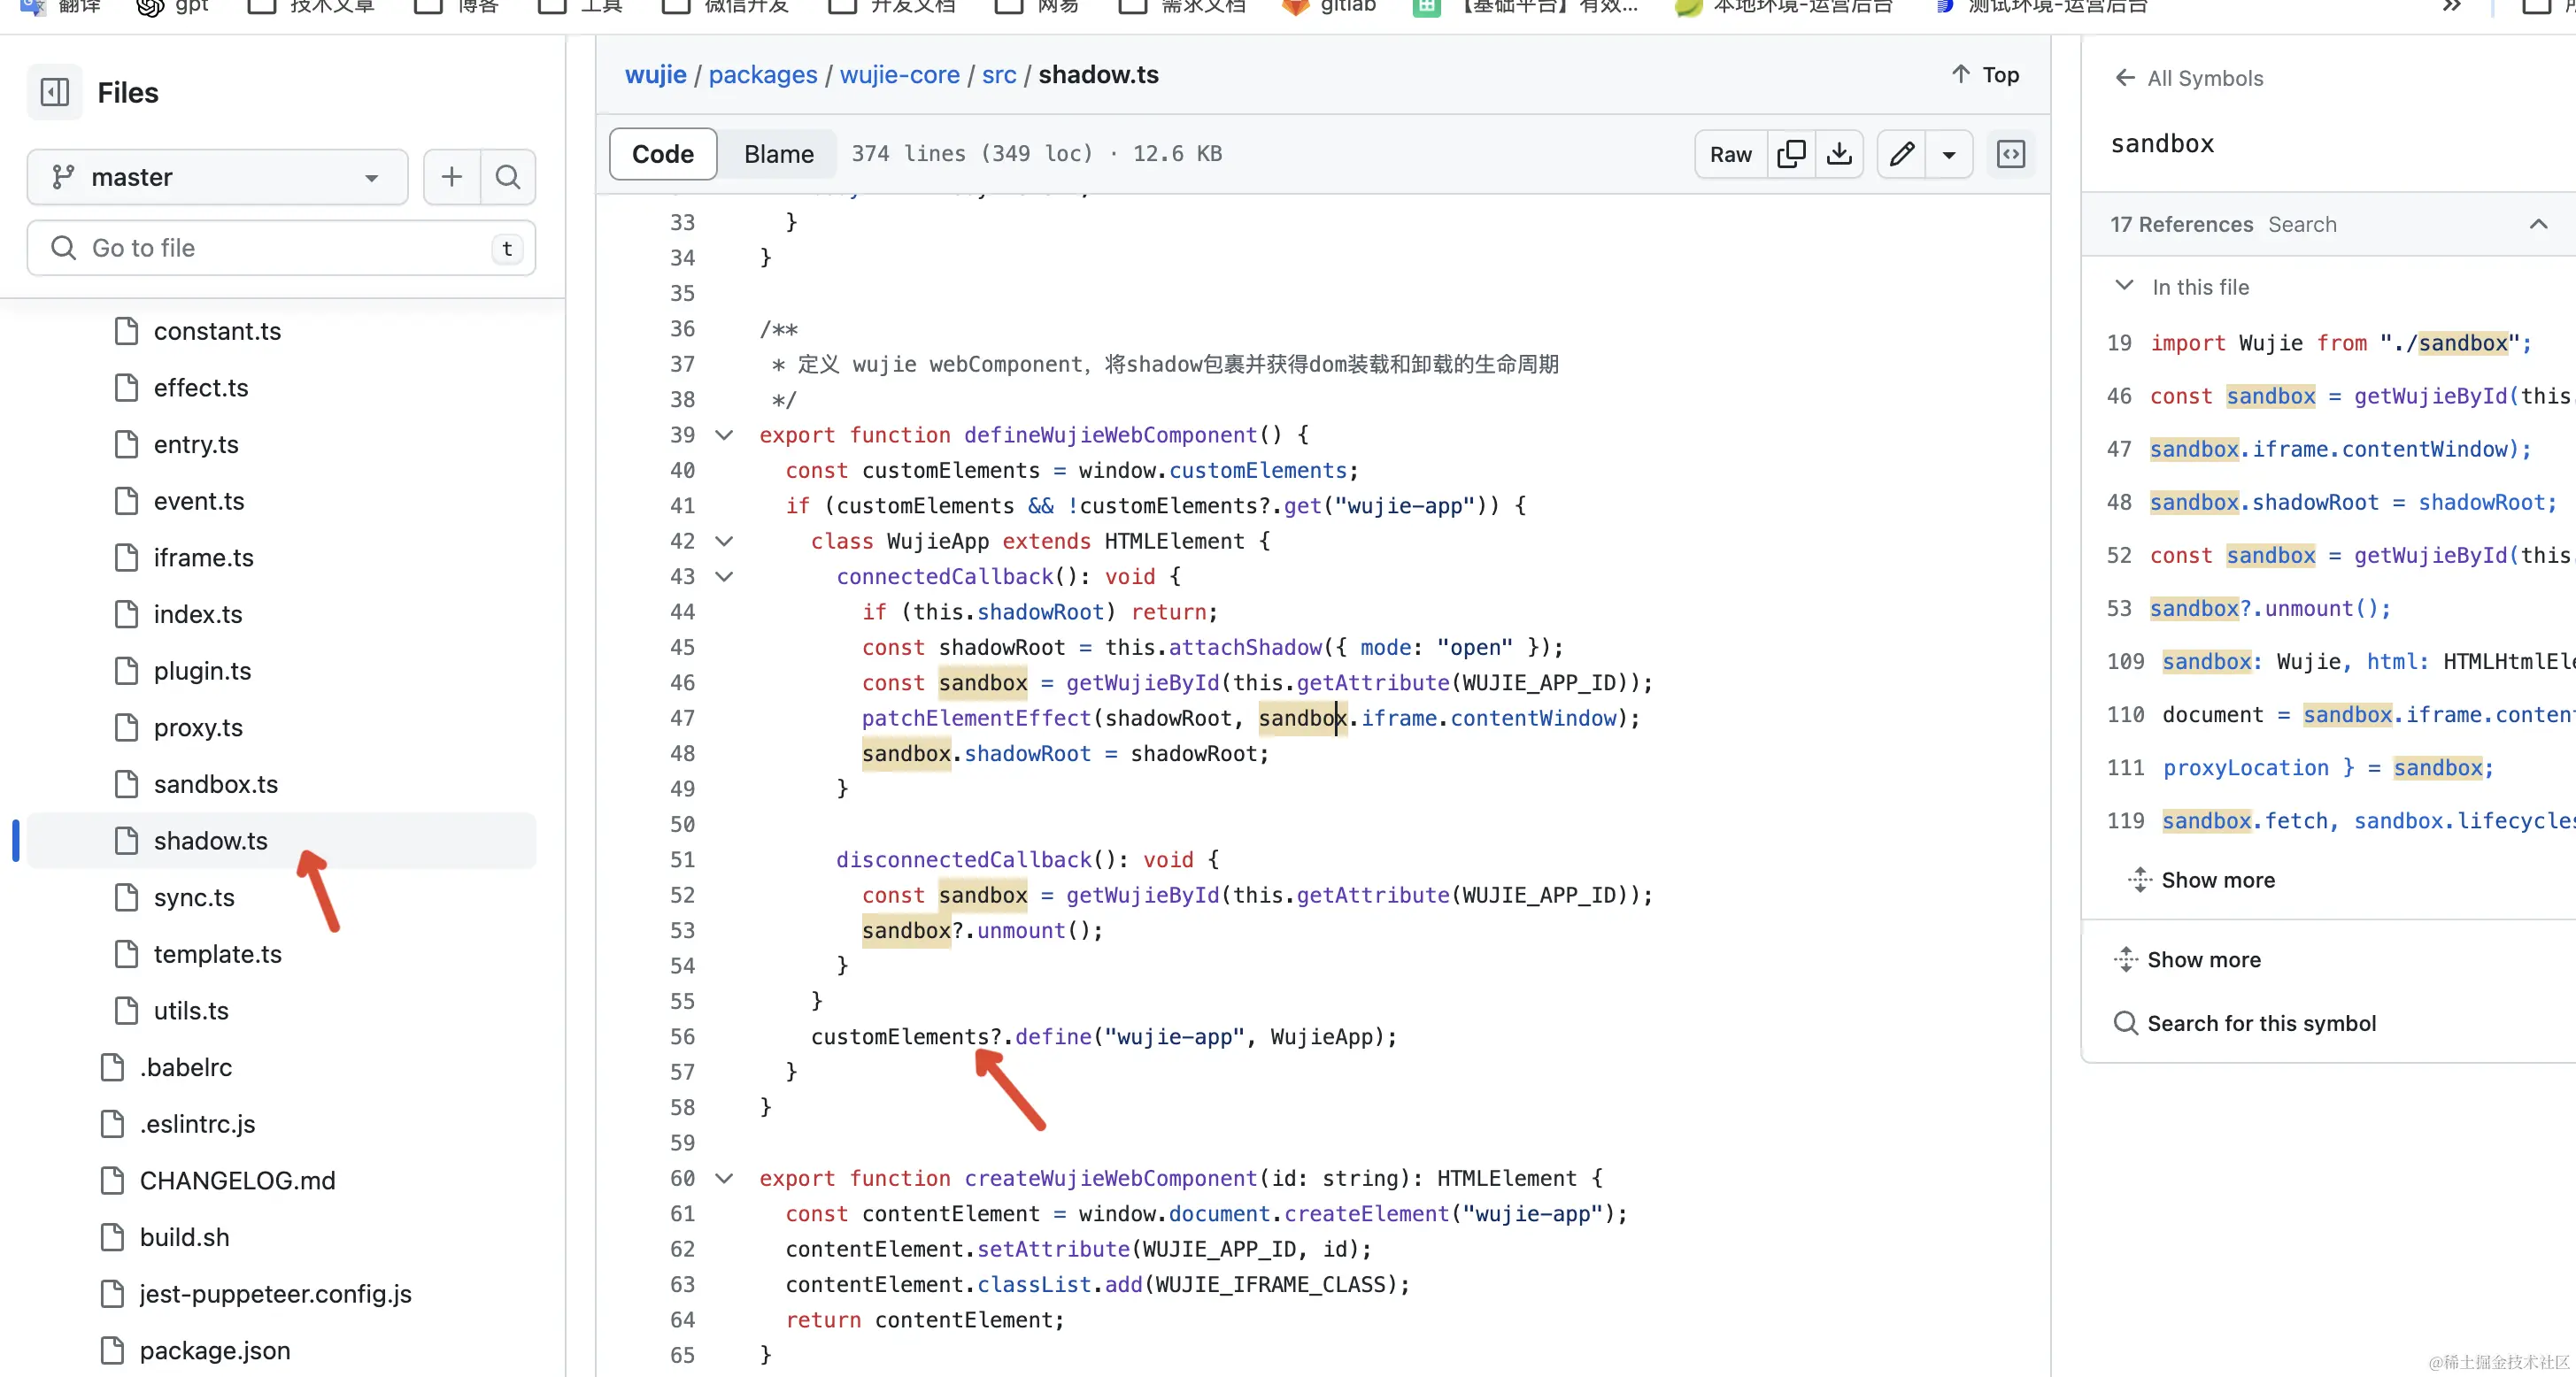Collapse the In this file group

click(x=2124, y=286)
